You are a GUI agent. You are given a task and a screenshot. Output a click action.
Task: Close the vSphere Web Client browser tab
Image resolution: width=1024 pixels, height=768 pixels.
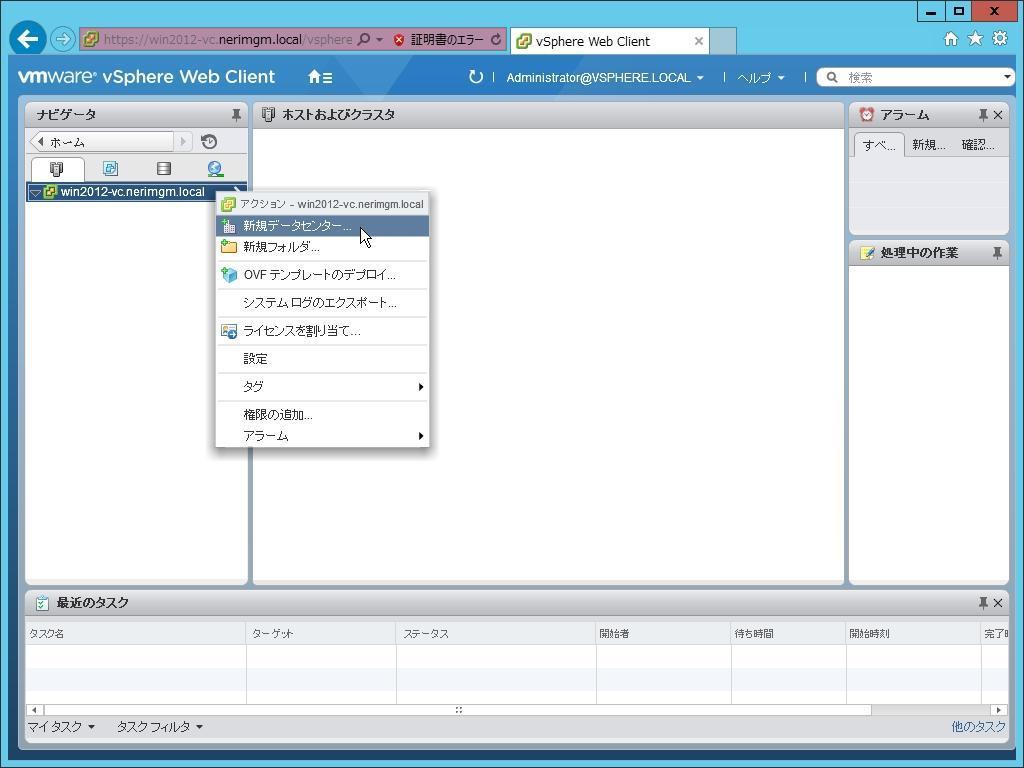[x=699, y=41]
